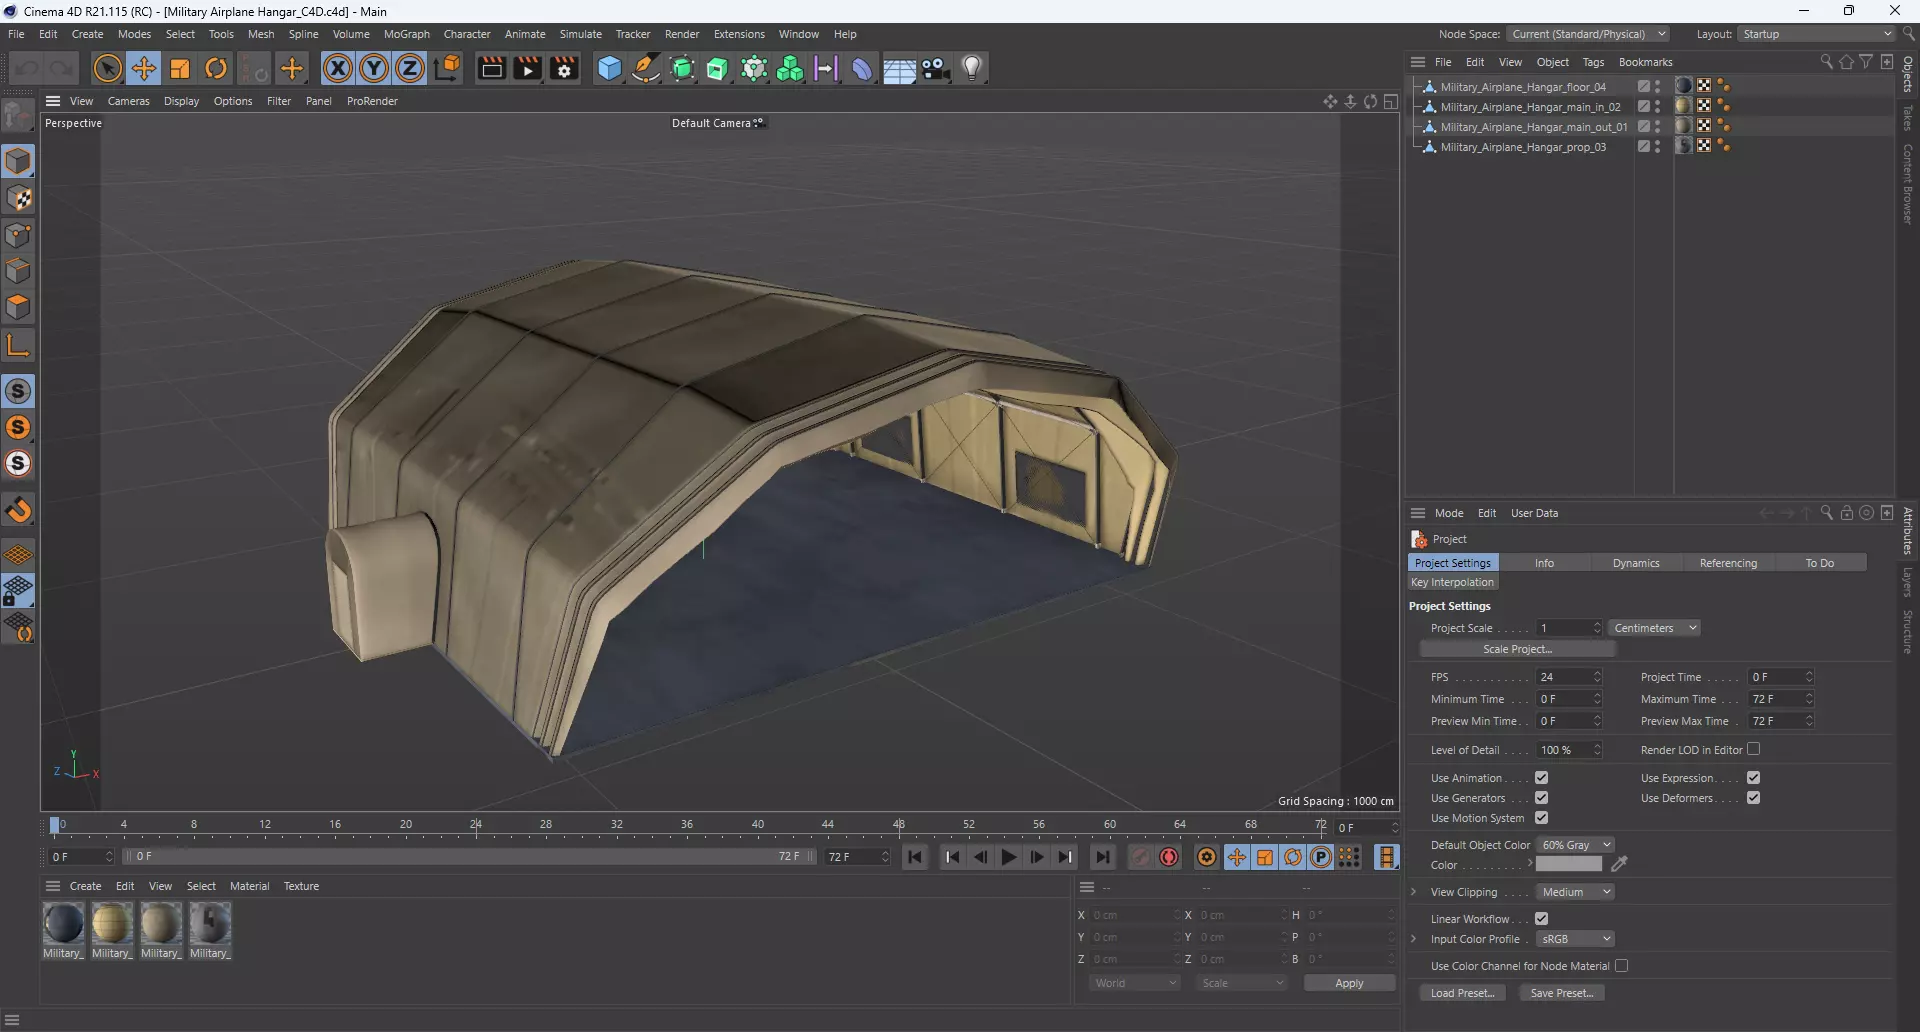Add a Floor/Environment object
Screen dimensions: 1920x1032
(x=899, y=68)
